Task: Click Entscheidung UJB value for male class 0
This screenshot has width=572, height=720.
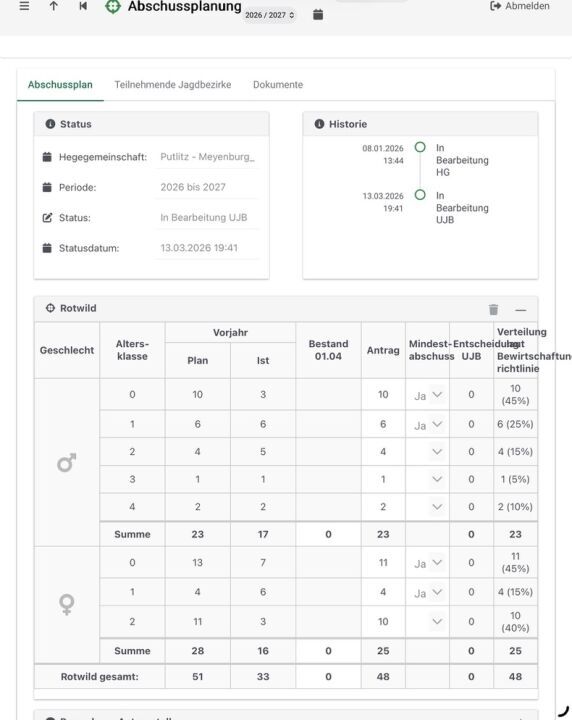Action: coord(471,394)
